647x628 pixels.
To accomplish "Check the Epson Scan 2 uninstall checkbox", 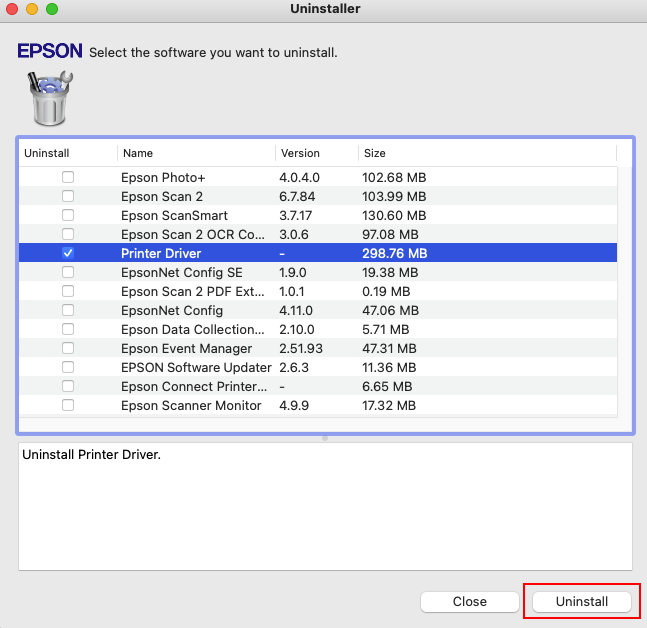I will 68,196.
